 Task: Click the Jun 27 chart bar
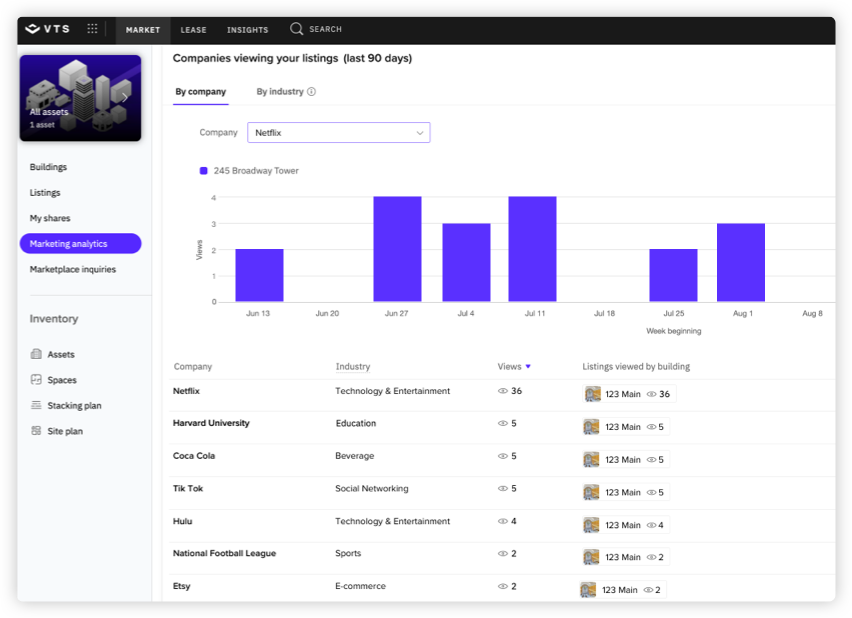tap(397, 249)
